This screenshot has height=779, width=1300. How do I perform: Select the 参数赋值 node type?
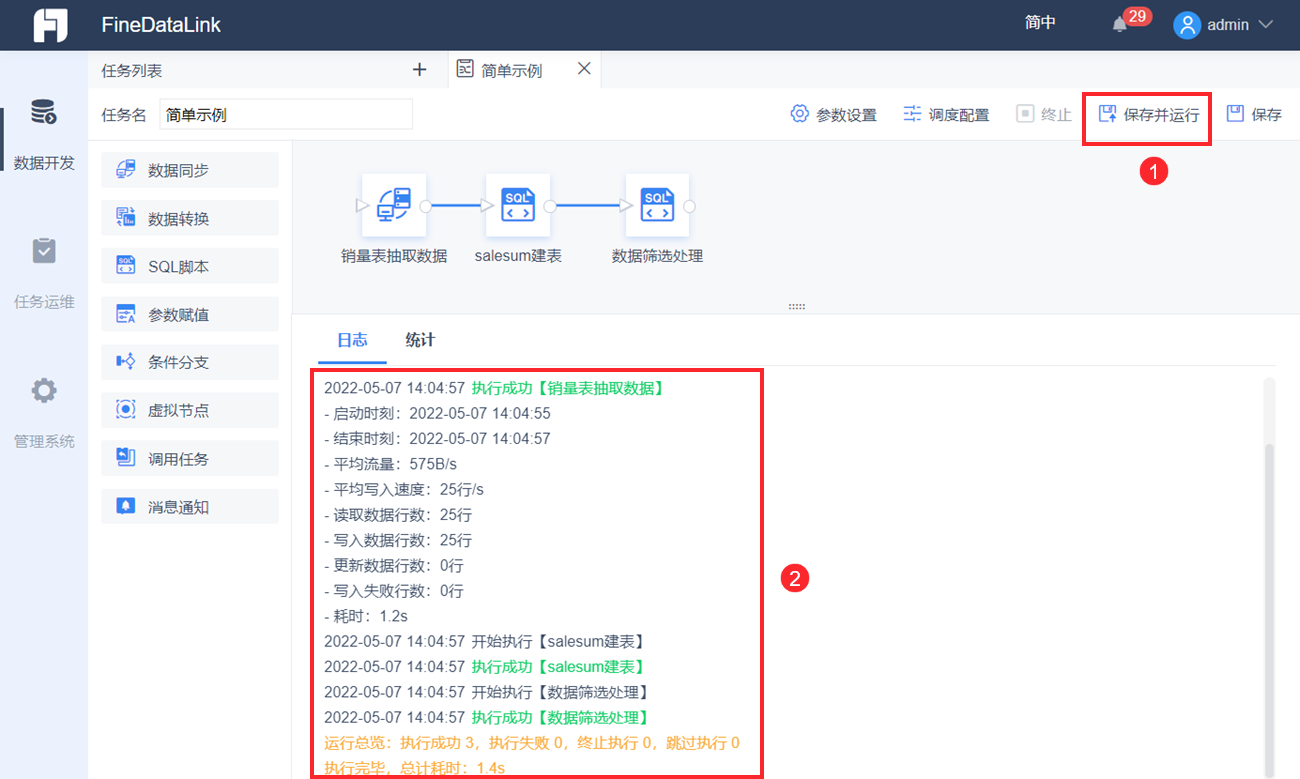click(190, 314)
